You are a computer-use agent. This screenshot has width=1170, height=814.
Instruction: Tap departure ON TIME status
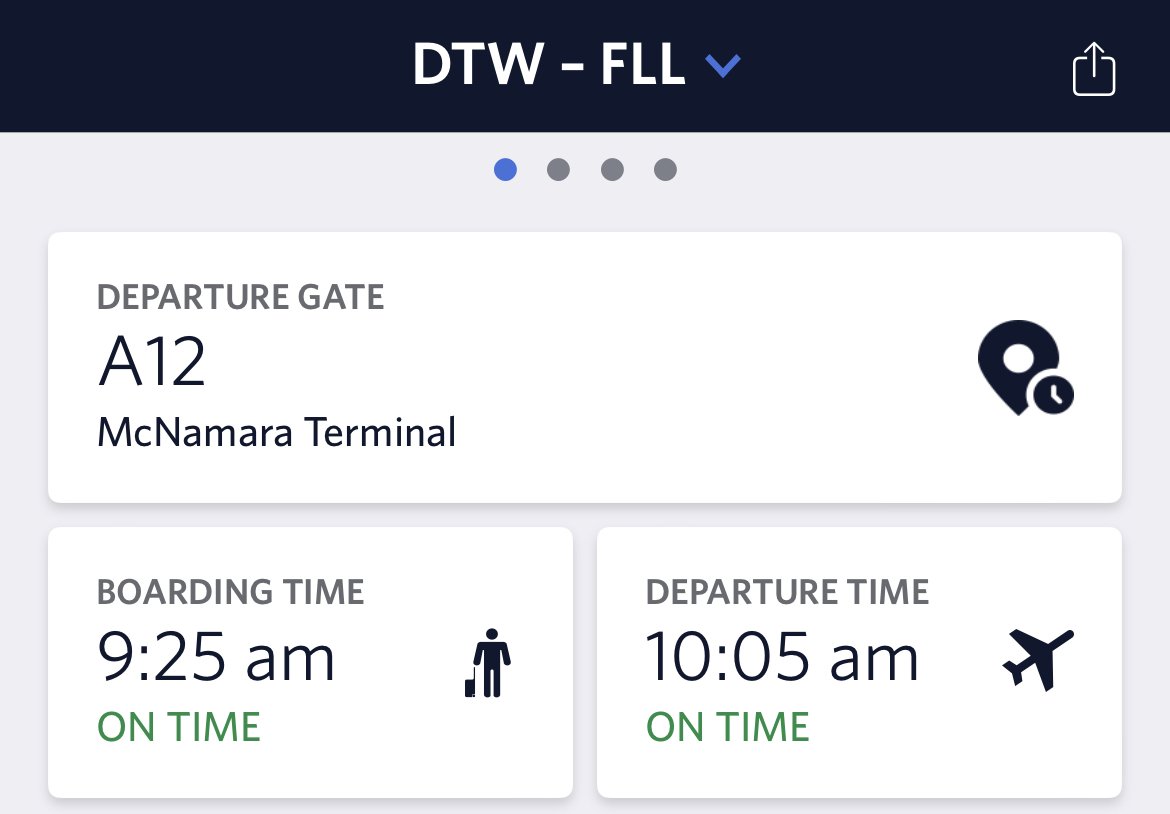point(728,727)
